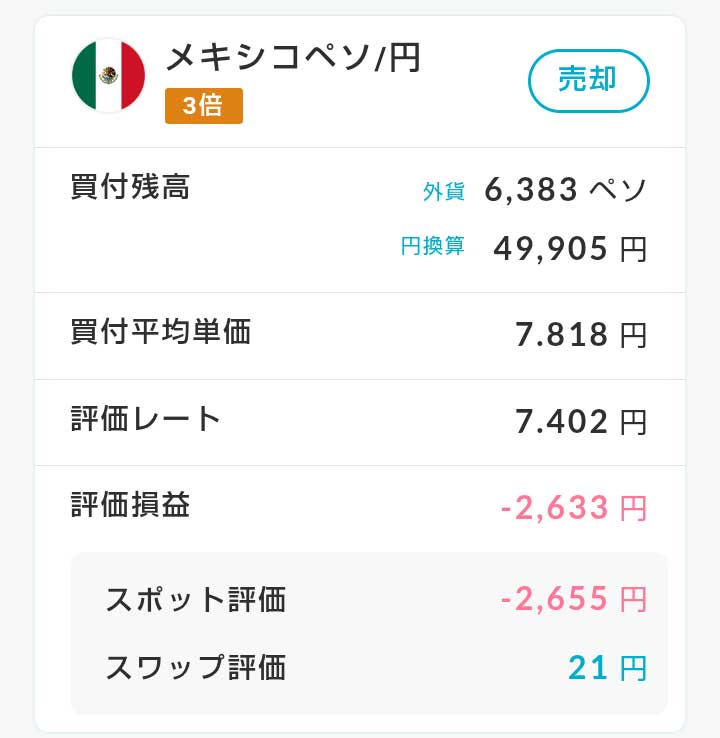
Task: Tap the 円換算 label
Action: pyautogui.click(x=432, y=246)
